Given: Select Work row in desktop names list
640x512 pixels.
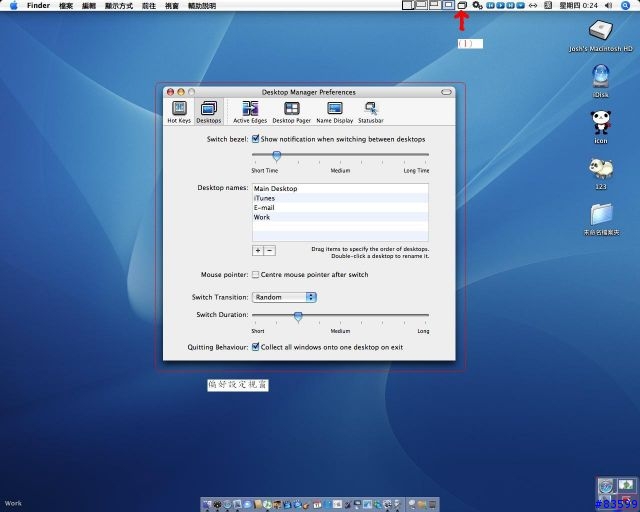Looking at the screenshot, I should click(340, 217).
